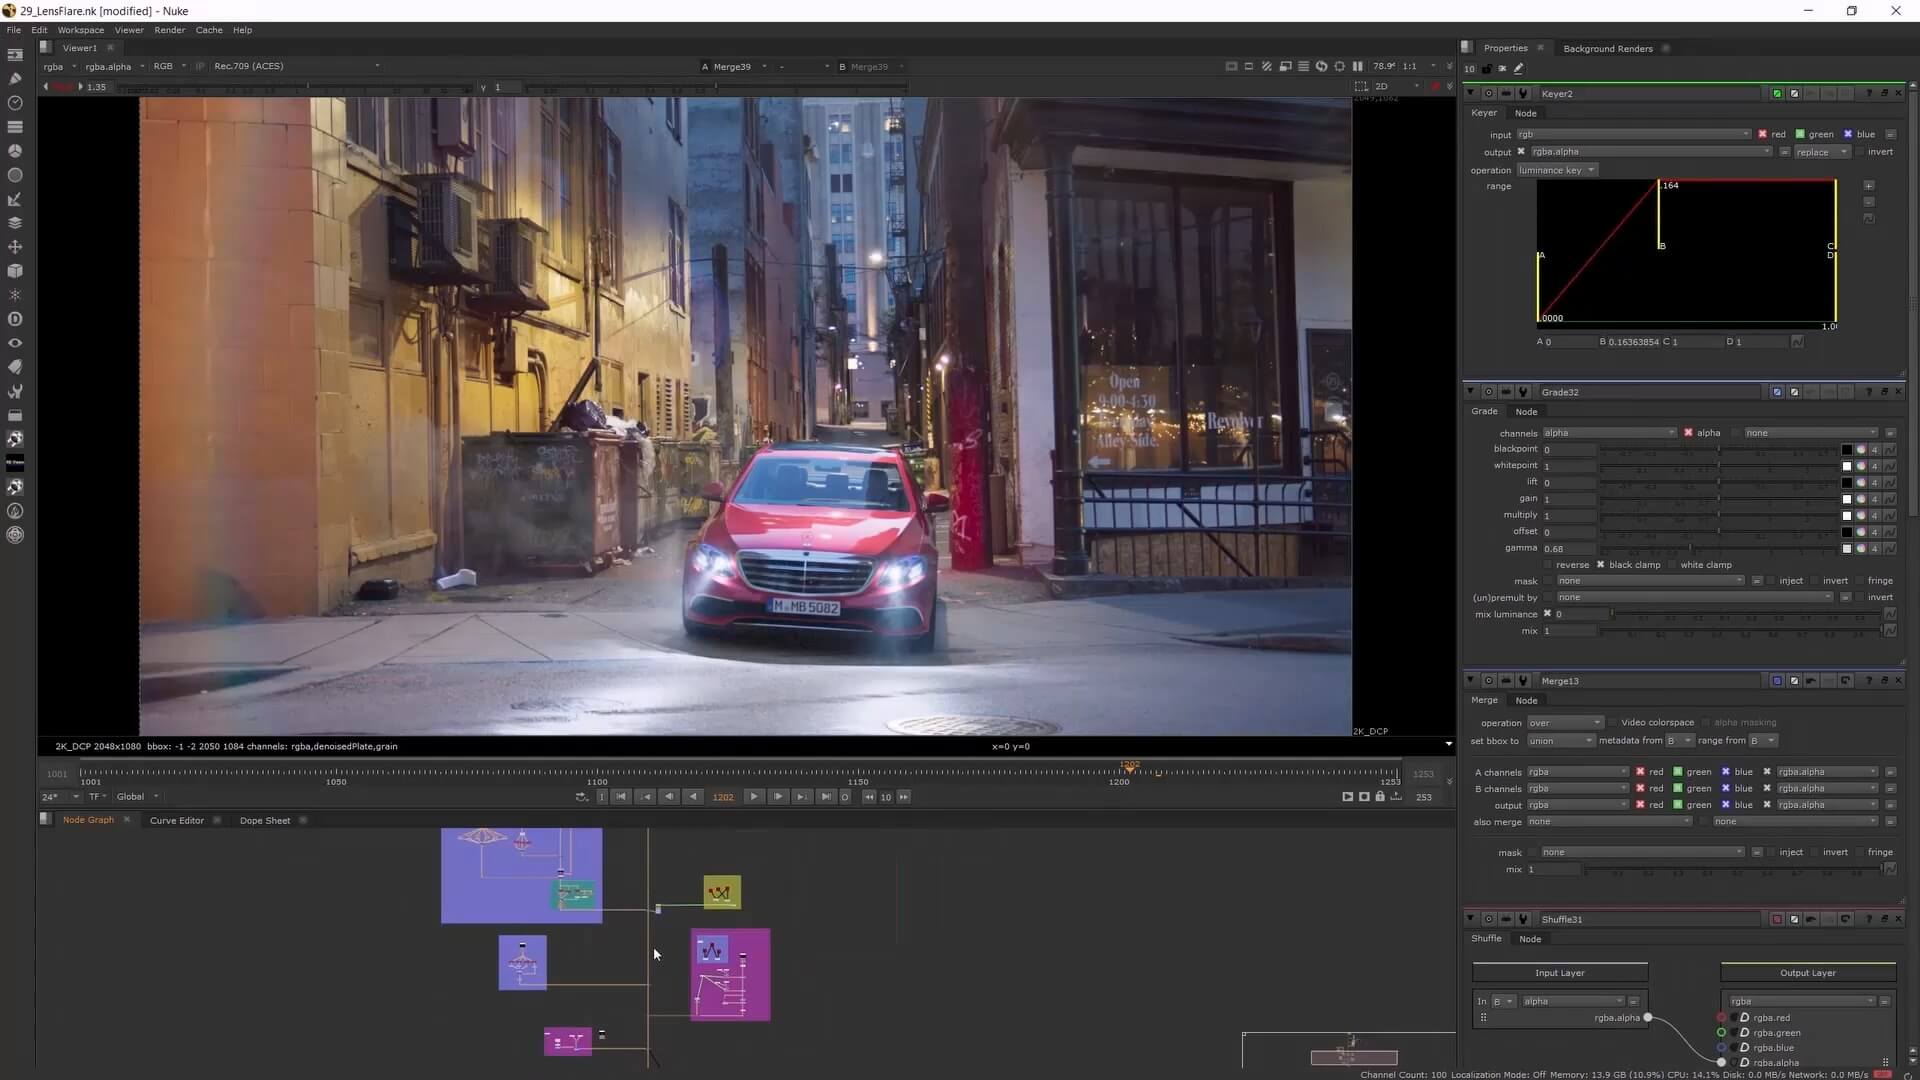1920x1080 pixels.
Task: Open the Particles nodes toolbar icon
Action: click(15, 295)
